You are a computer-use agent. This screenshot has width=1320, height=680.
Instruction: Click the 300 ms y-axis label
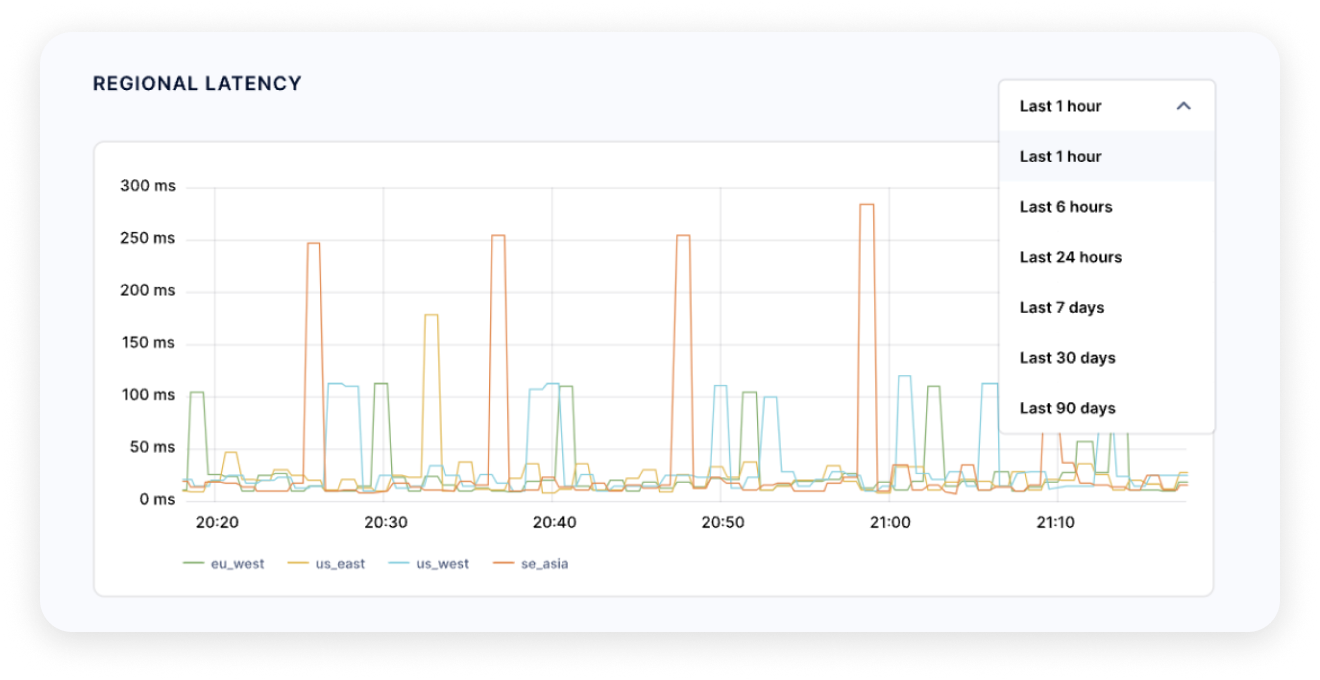147,186
